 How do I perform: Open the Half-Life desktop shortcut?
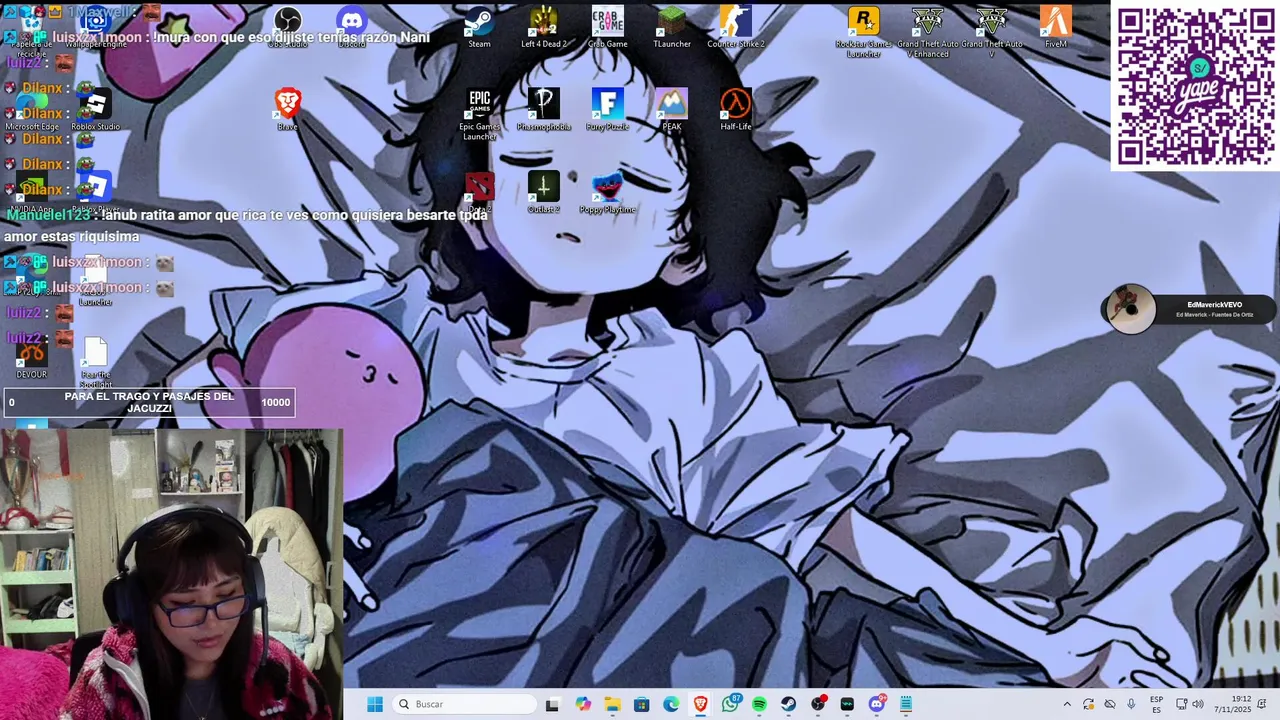pos(736,110)
